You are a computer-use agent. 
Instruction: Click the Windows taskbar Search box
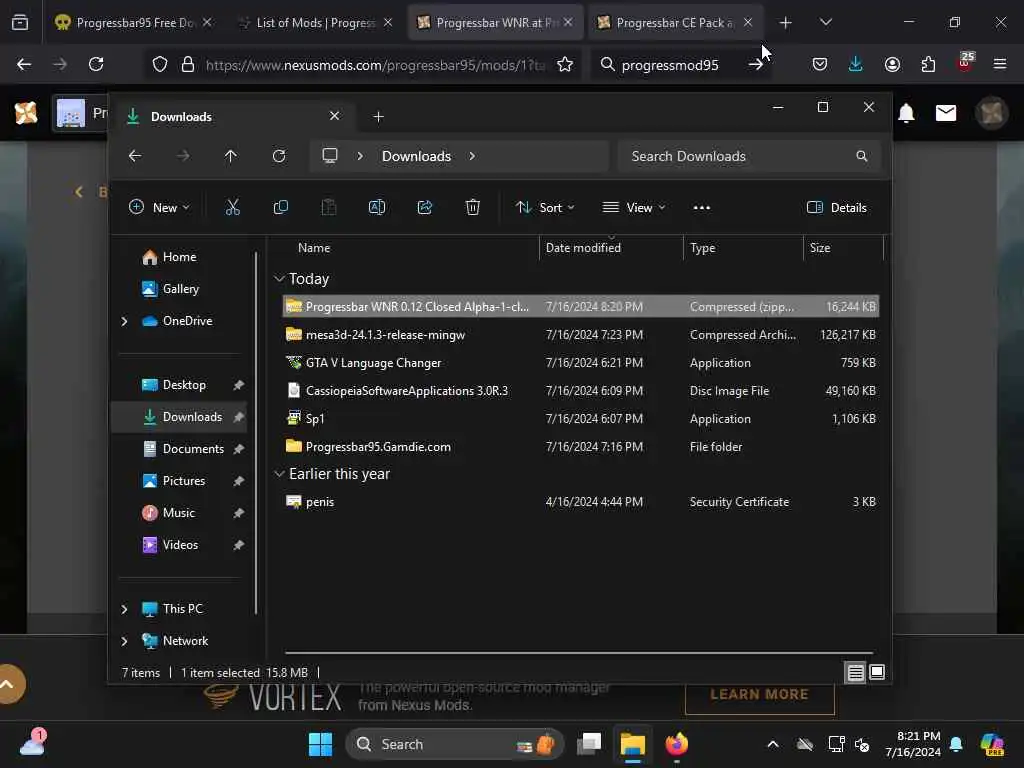pyautogui.click(x=454, y=744)
